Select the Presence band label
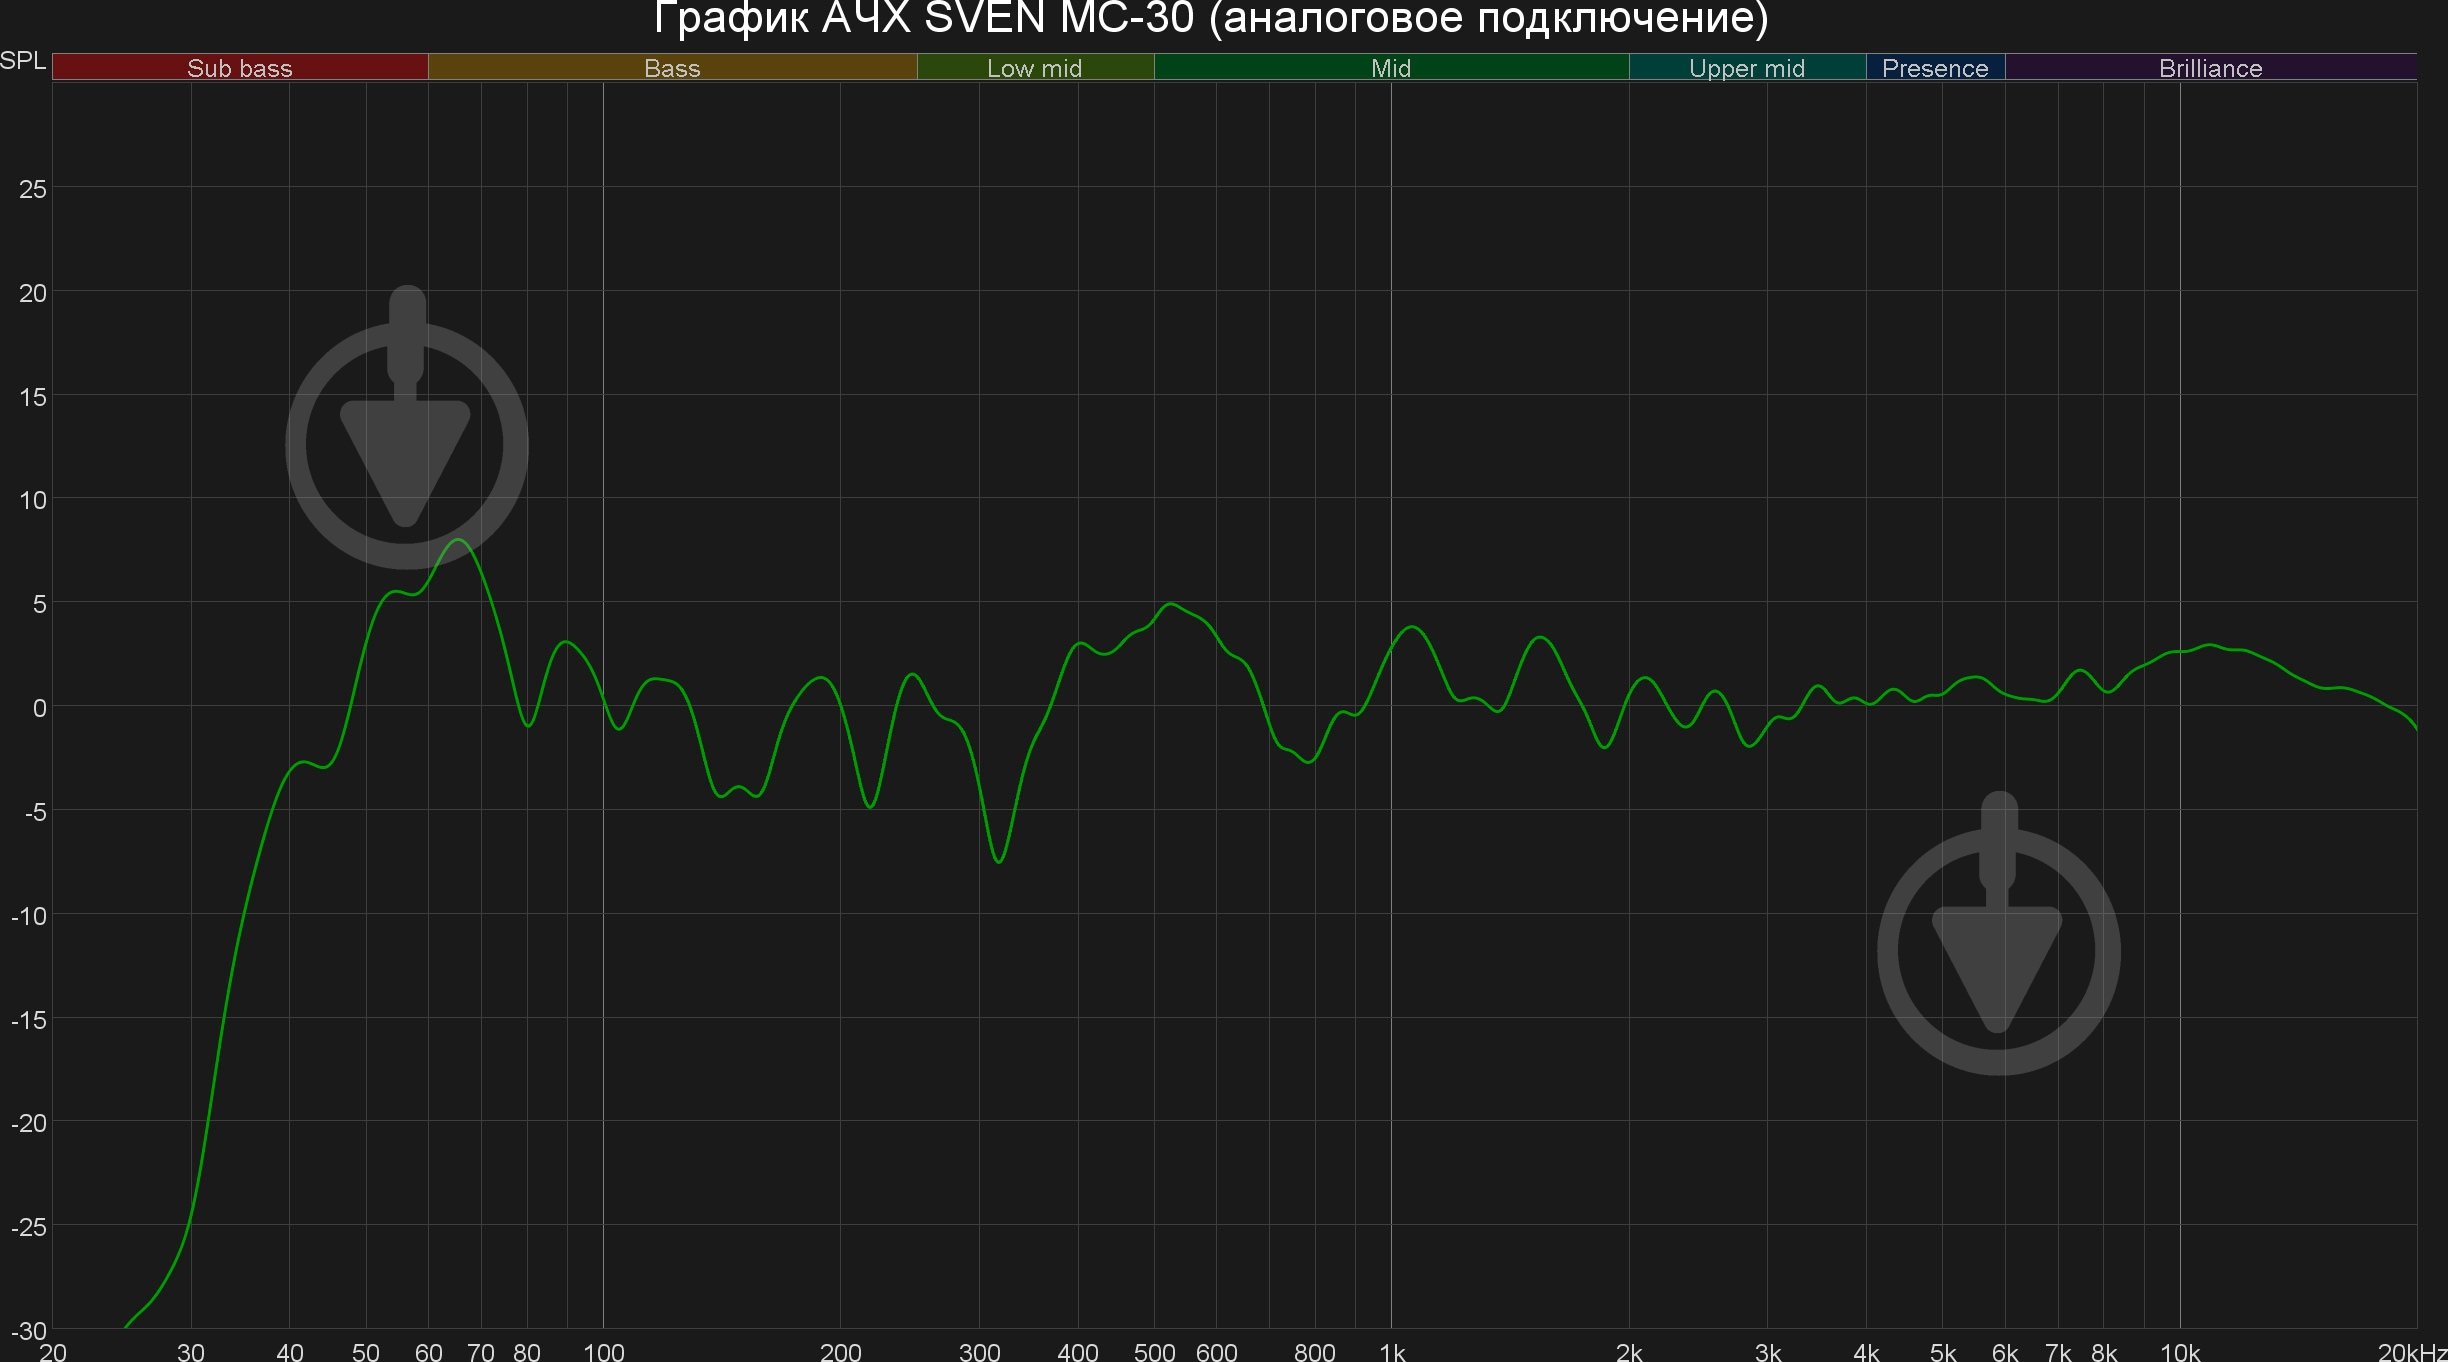Image resolution: width=2448 pixels, height=1362 pixels. [1934, 68]
